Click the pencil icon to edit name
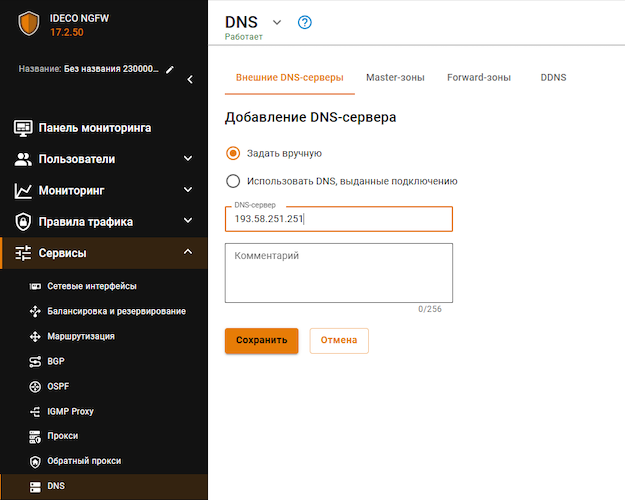The image size is (625, 500). (170, 70)
